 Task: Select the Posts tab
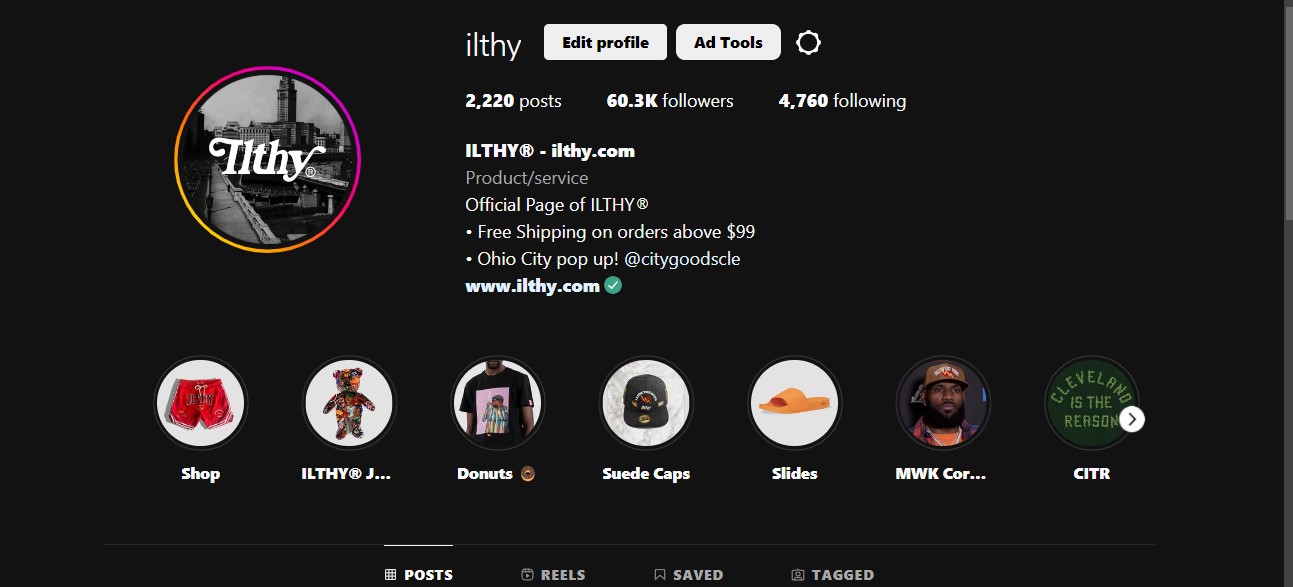tap(418, 575)
